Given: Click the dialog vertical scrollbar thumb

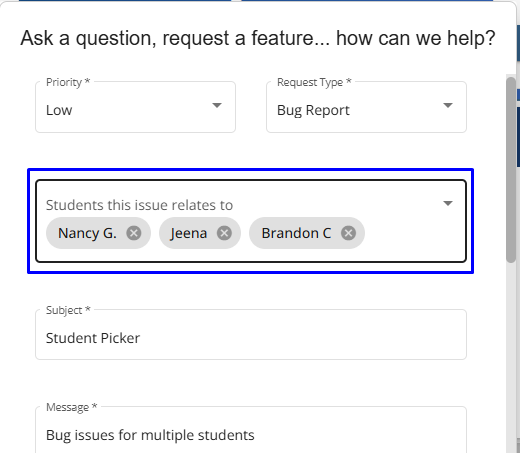Looking at the screenshot, I should (x=511, y=170).
